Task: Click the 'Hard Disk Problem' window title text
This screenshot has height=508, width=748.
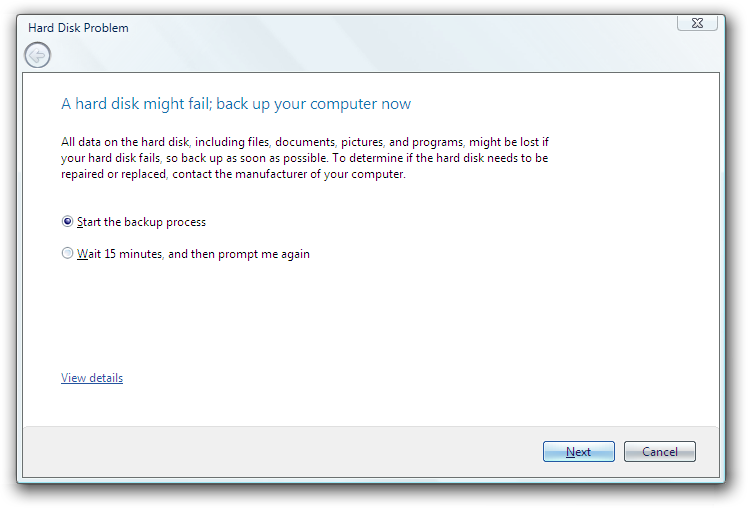Action: click(78, 28)
